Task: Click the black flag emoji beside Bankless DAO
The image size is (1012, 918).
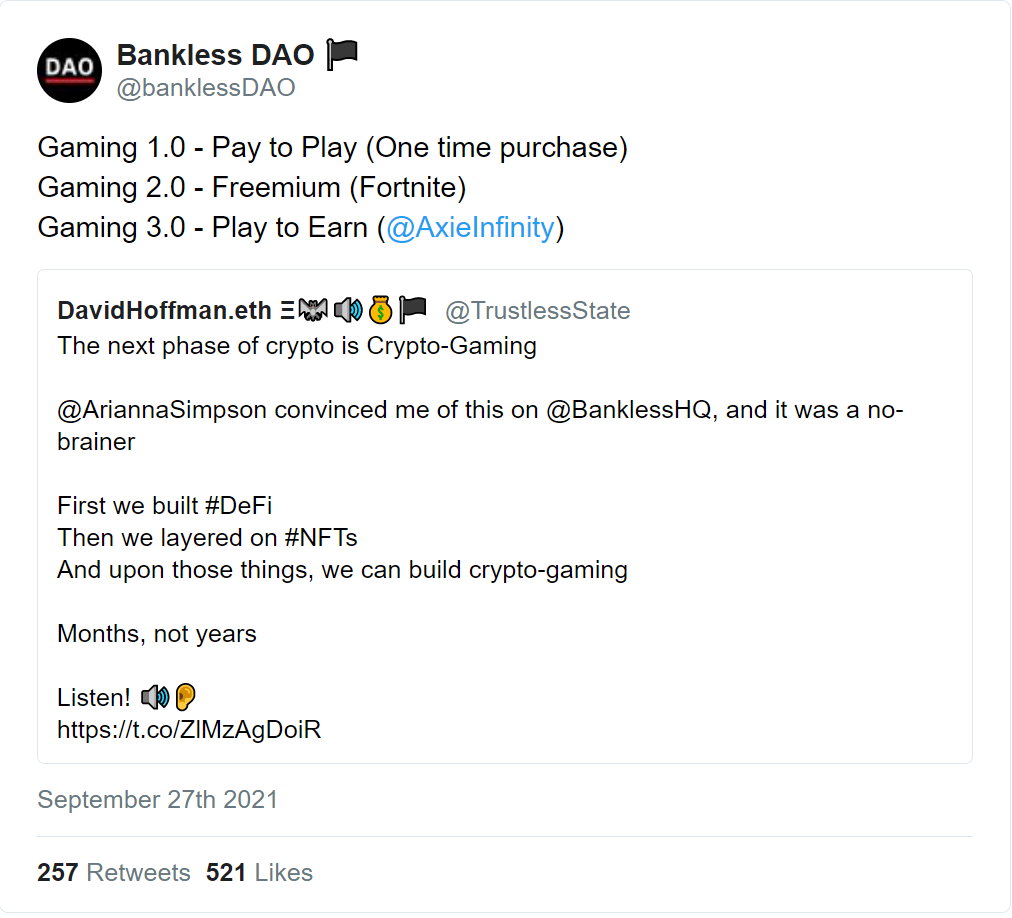Action: click(342, 54)
